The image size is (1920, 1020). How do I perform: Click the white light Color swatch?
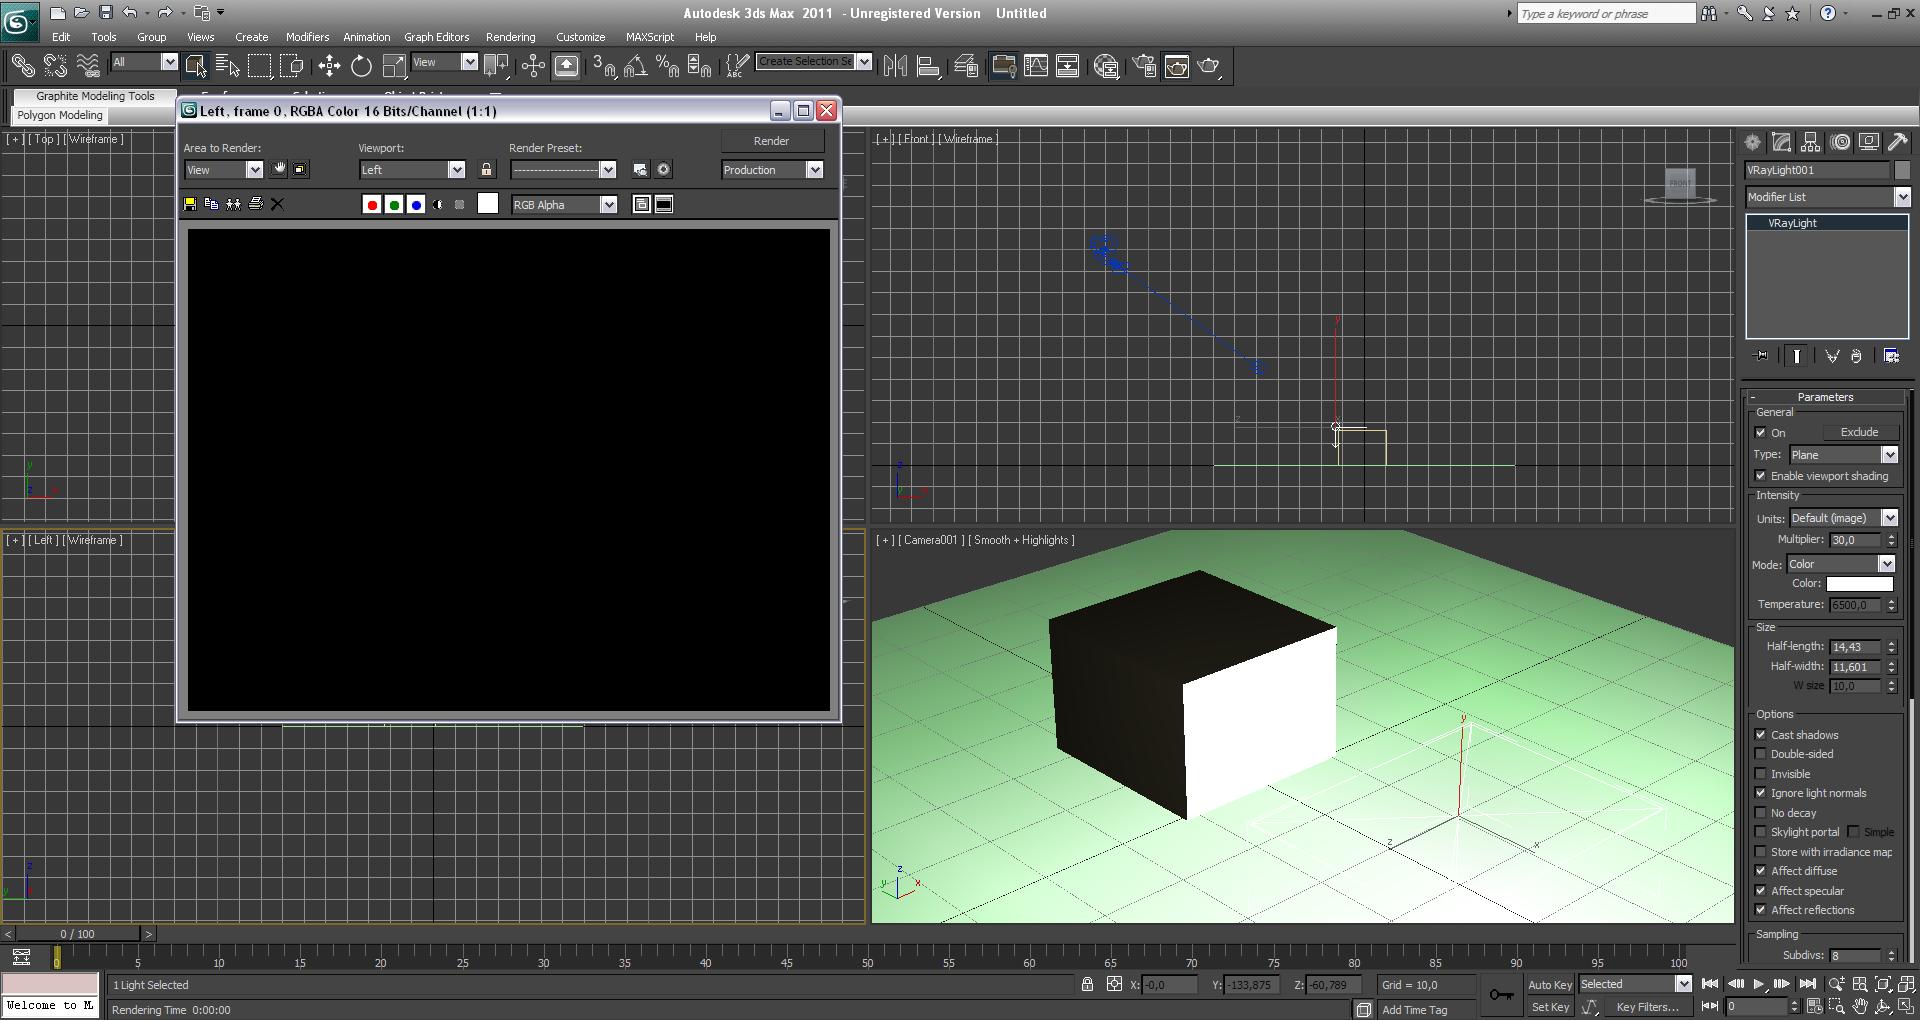pos(1859,584)
